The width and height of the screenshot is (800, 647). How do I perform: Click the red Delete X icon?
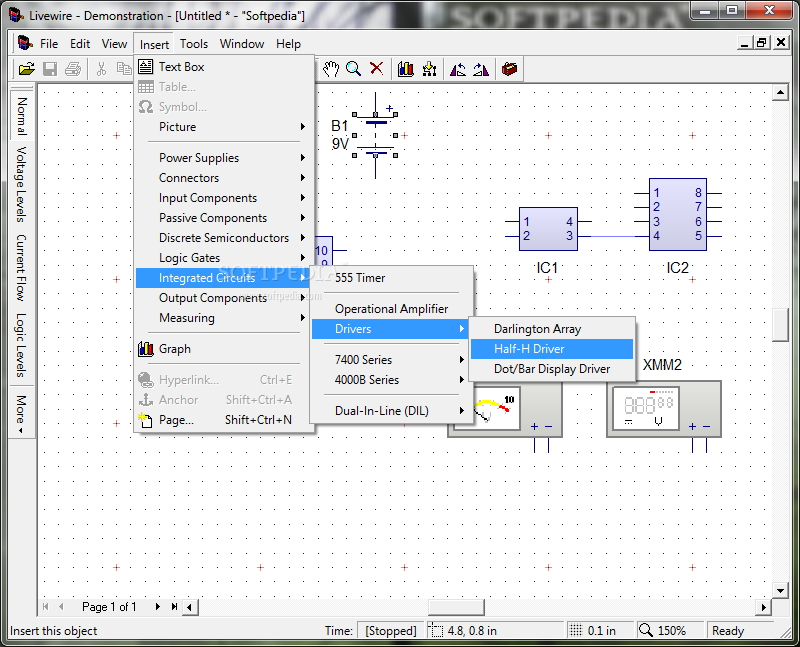coord(377,68)
